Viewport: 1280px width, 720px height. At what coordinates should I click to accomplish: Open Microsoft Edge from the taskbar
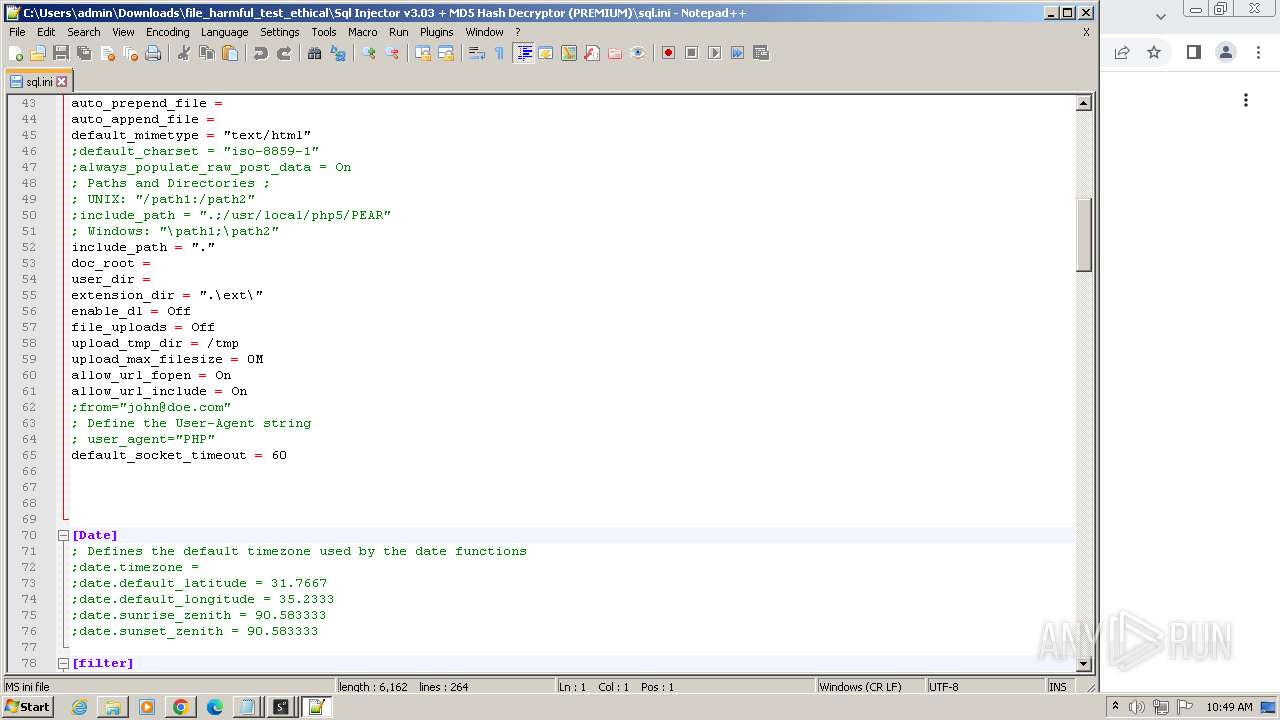[x=214, y=707]
